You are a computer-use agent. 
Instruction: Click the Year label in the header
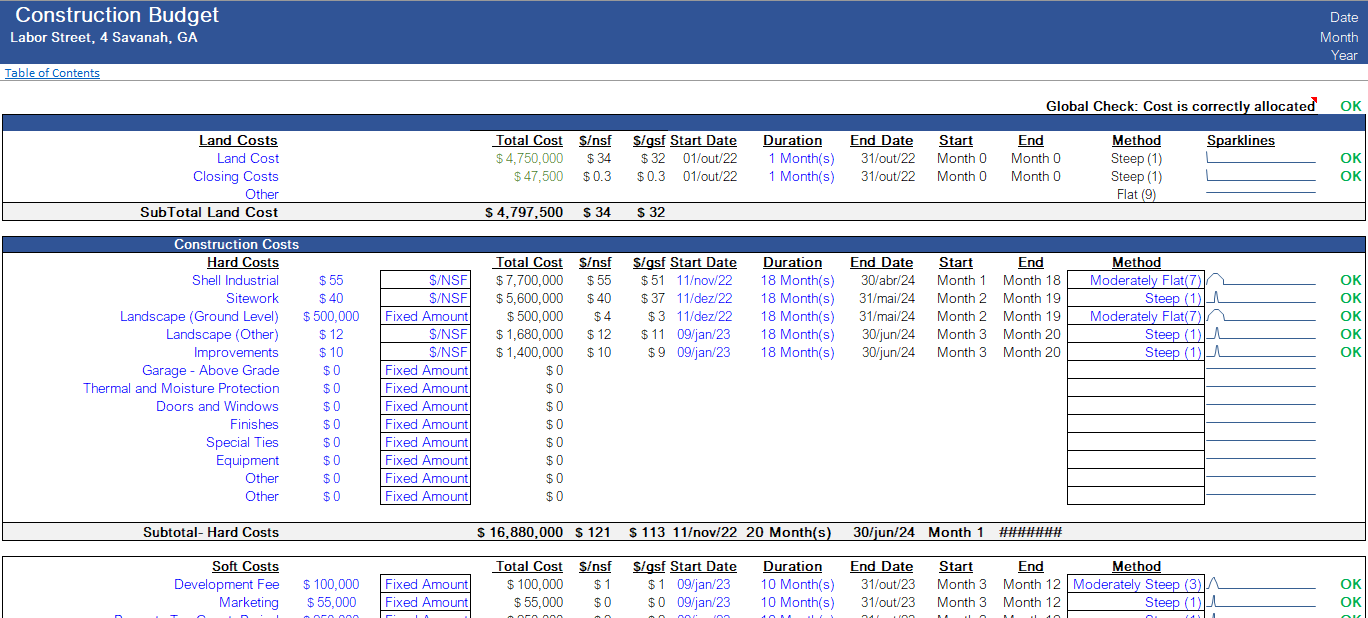(x=1344, y=55)
